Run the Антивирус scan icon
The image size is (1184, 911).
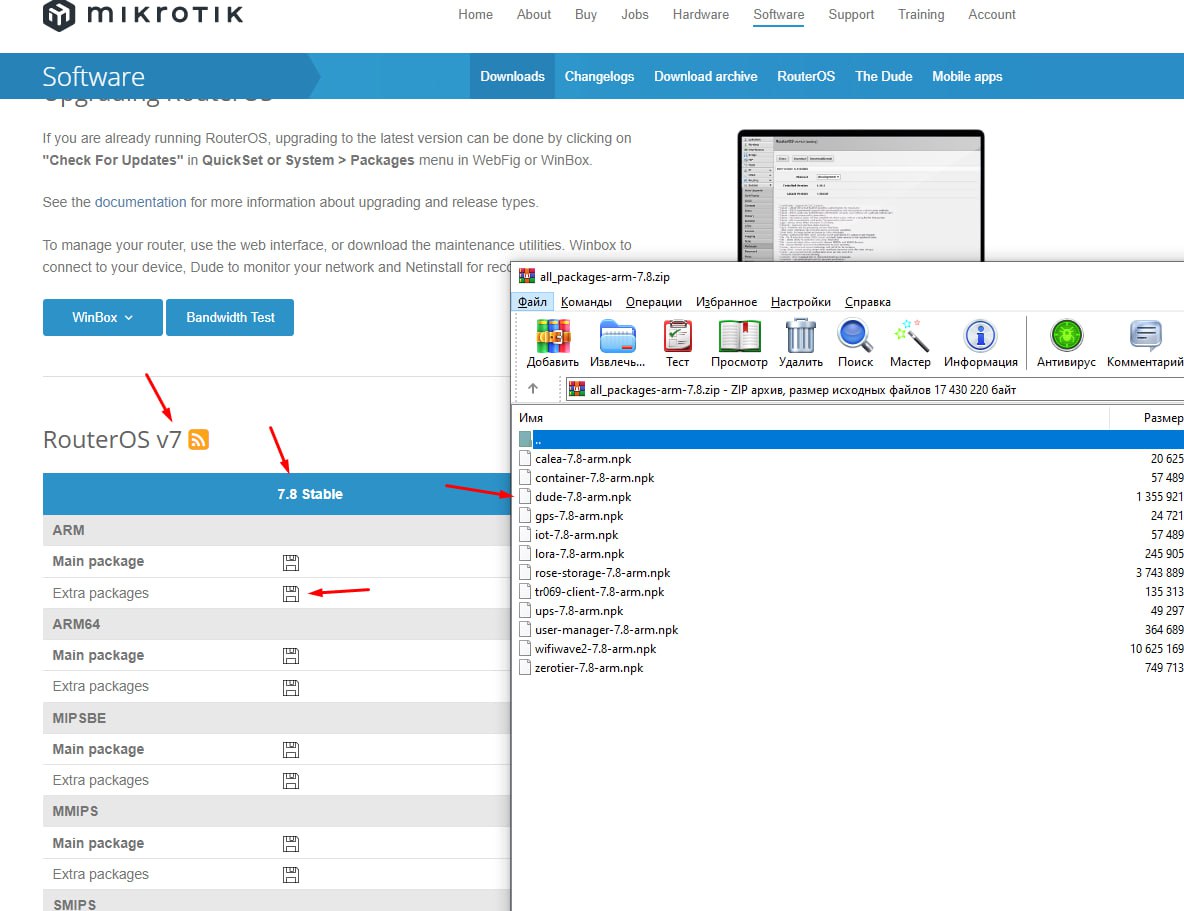click(1066, 336)
